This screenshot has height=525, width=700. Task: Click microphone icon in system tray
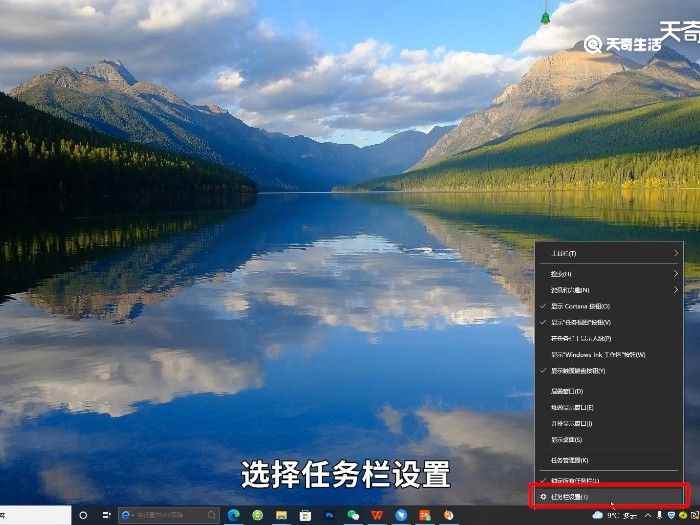click(x=659, y=516)
